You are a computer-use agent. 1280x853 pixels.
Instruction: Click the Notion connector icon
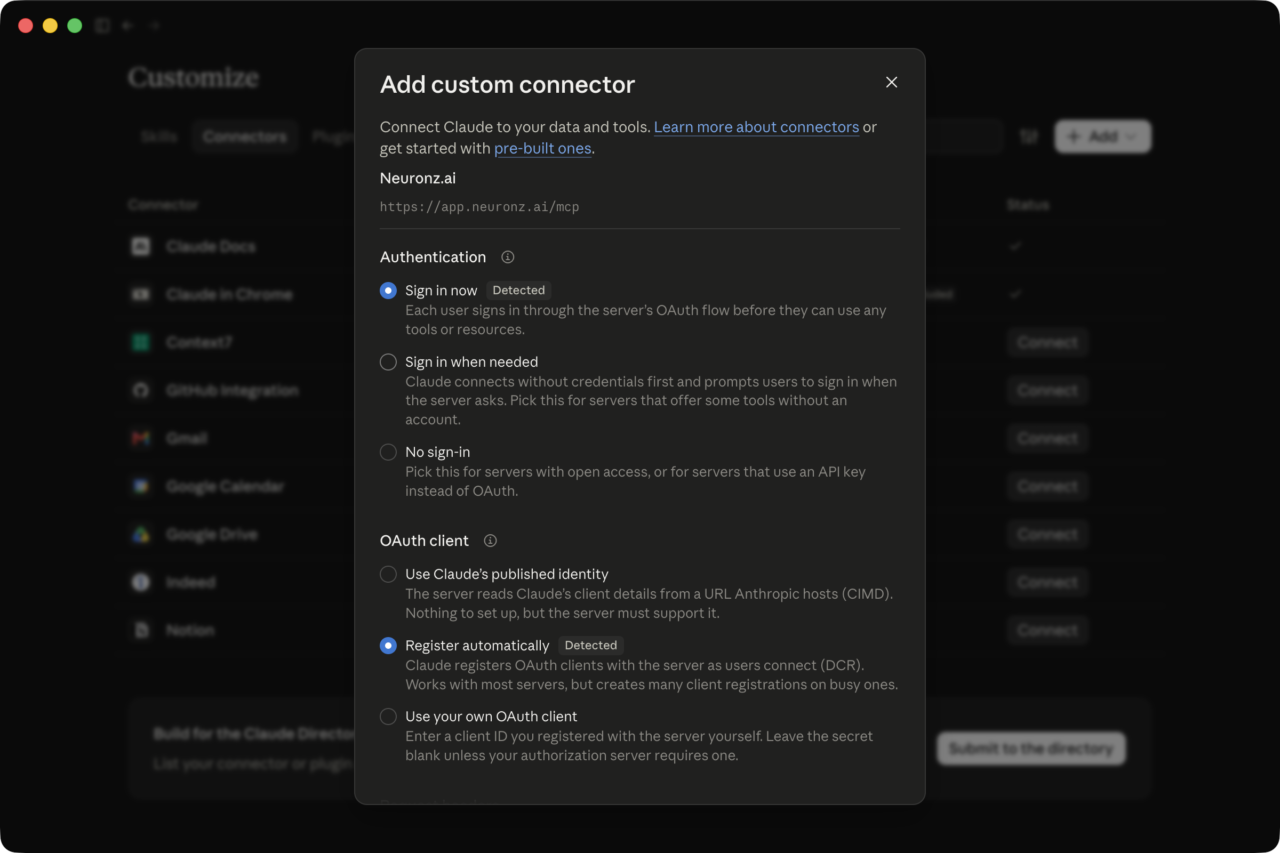tap(141, 630)
